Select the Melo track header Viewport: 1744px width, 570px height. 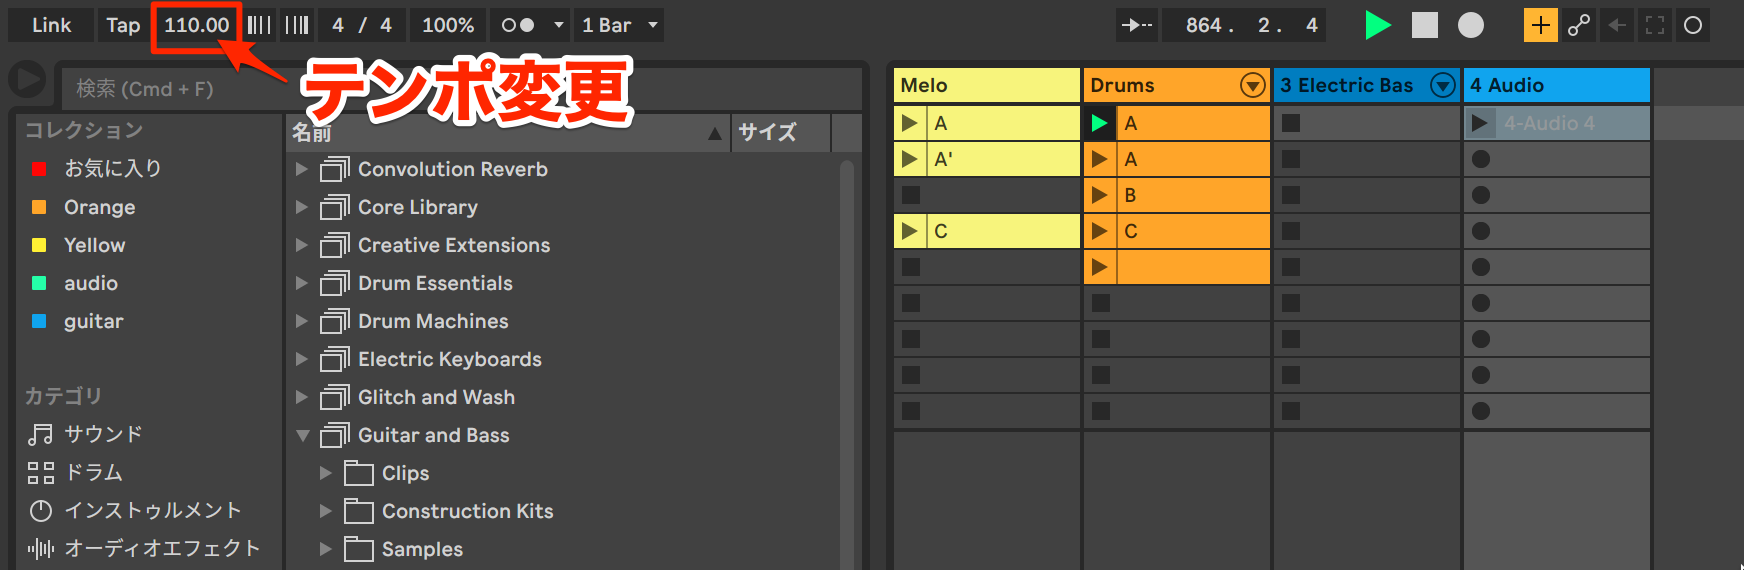(986, 85)
